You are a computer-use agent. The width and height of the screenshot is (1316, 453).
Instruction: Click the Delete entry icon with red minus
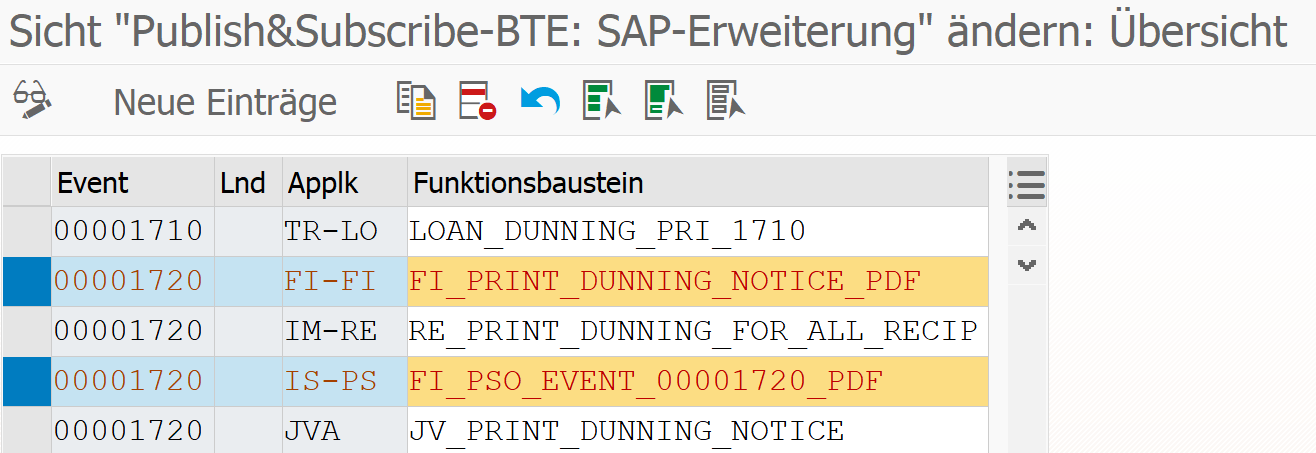click(478, 101)
